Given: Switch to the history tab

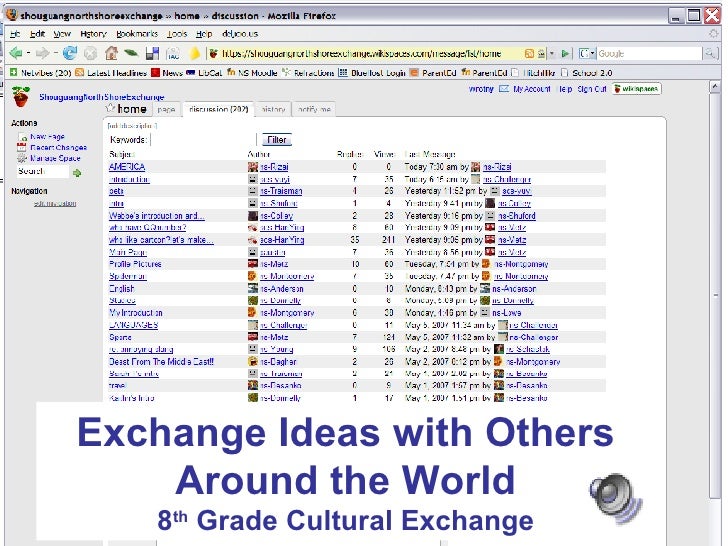Looking at the screenshot, I should pyautogui.click(x=274, y=109).
